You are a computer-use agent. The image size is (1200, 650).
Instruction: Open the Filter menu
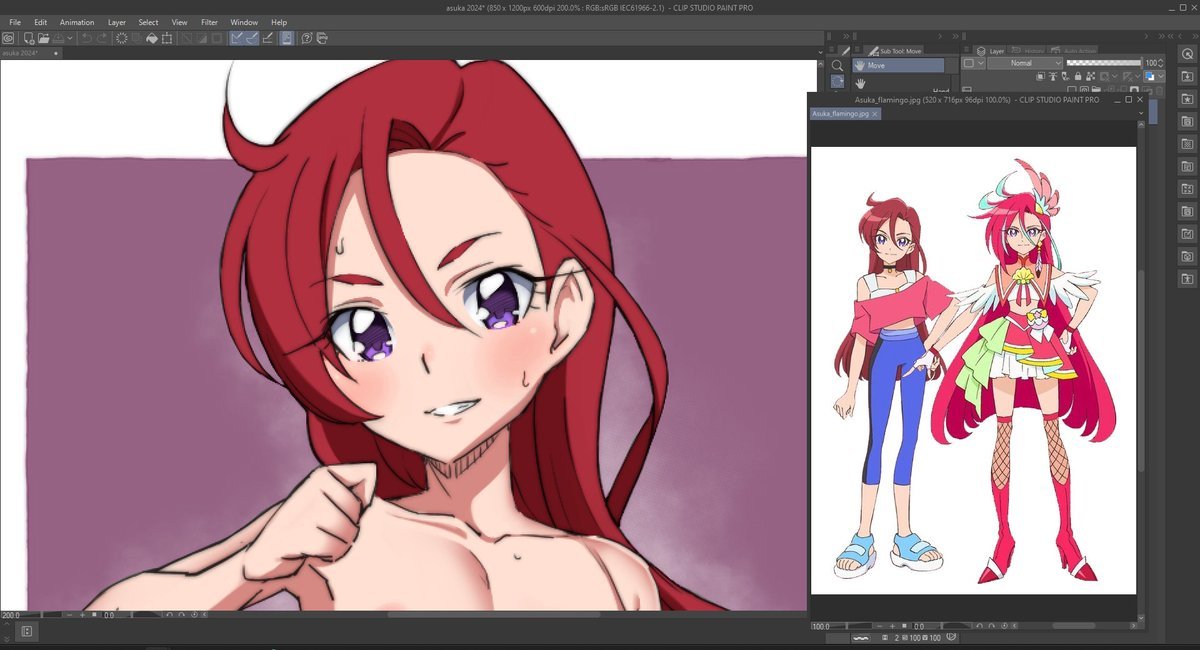(209, 22)
